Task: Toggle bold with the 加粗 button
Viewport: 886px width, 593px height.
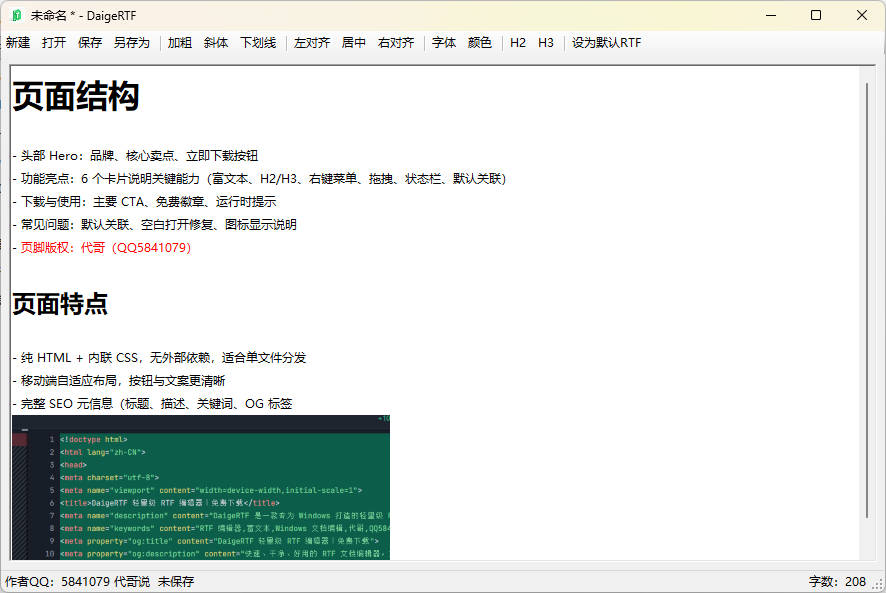Action: (178, 42)
